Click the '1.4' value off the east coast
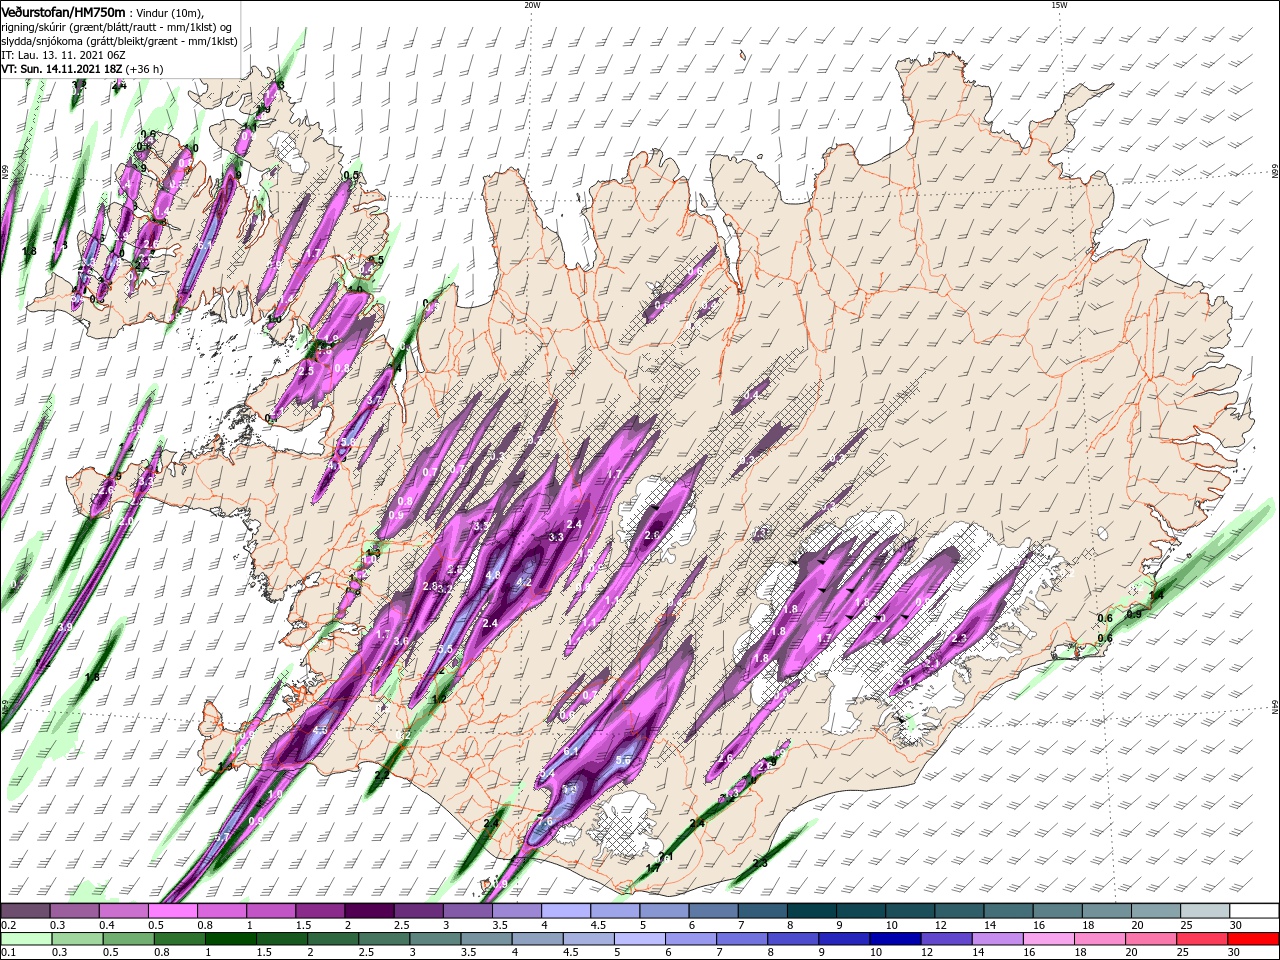 click(1157, 595)
